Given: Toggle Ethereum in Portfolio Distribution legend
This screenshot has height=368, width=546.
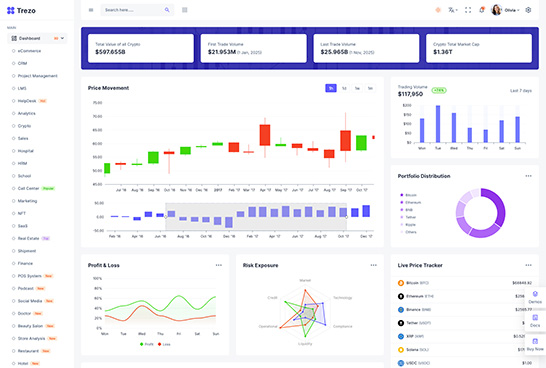Looking at the screenshot, I should tap(411, 202).
